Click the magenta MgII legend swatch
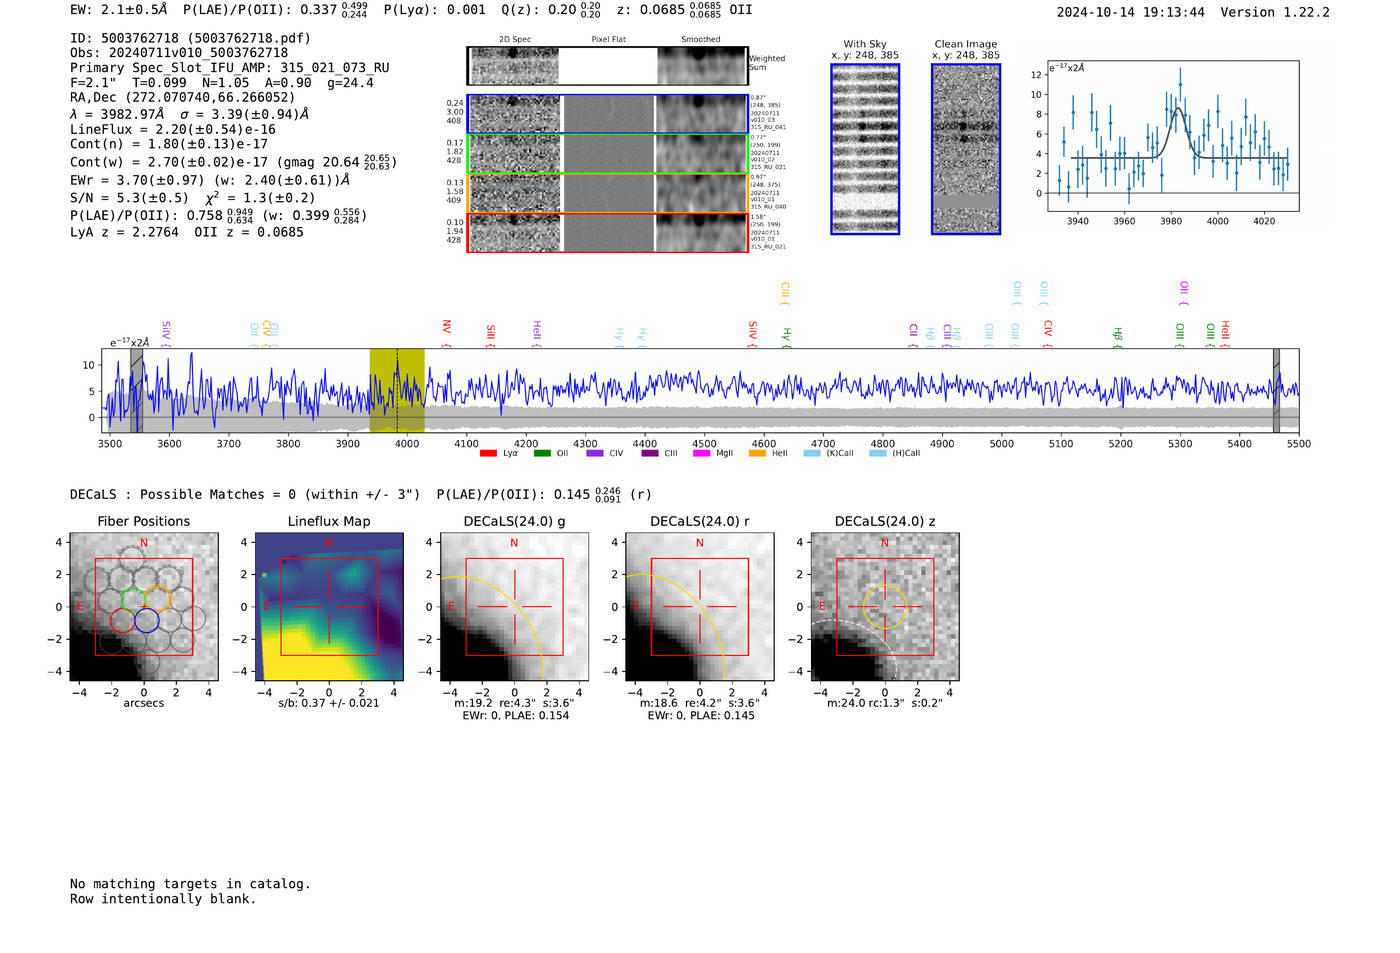The width and height of the screenshot is (1400, 953). tap(701, 454)
